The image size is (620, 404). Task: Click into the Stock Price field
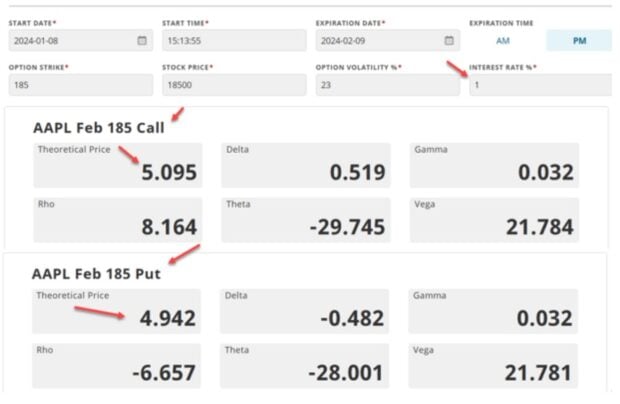tap(233, 85)
